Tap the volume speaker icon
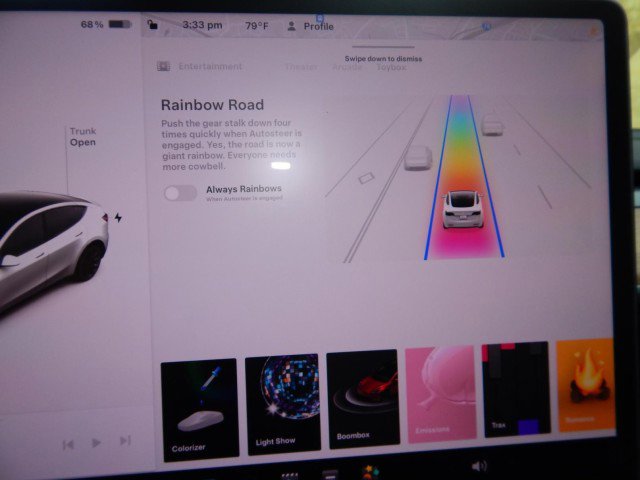 [479, 466]
